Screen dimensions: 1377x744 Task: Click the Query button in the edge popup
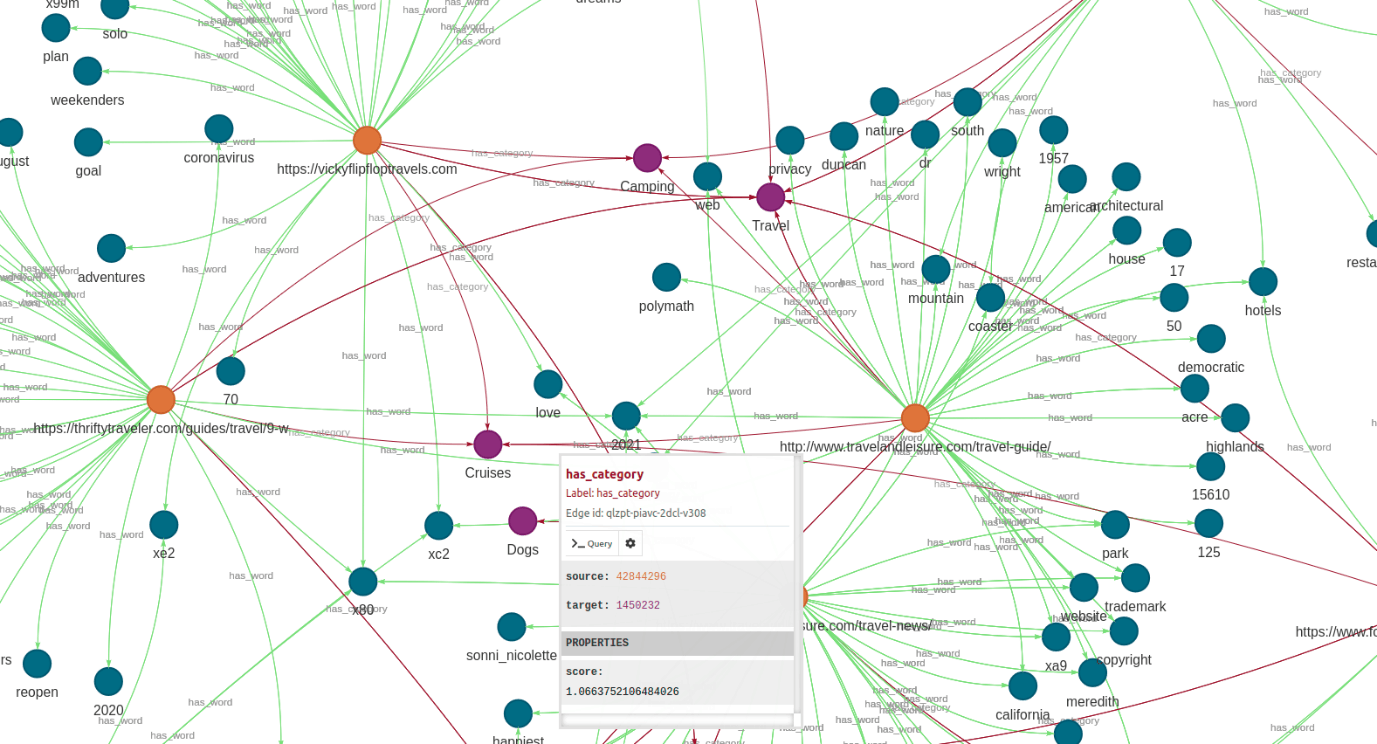pyautogui.click(x=591, y=543)
